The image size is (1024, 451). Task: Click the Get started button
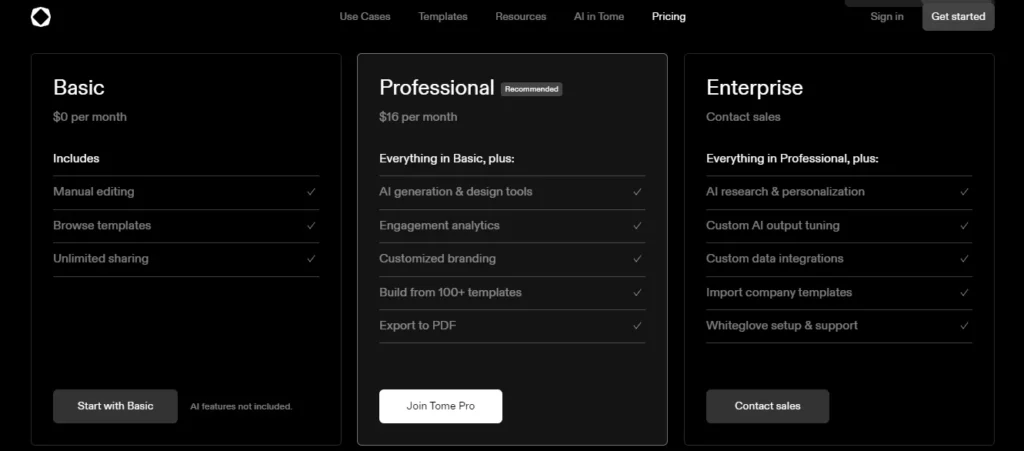(958, 16)
